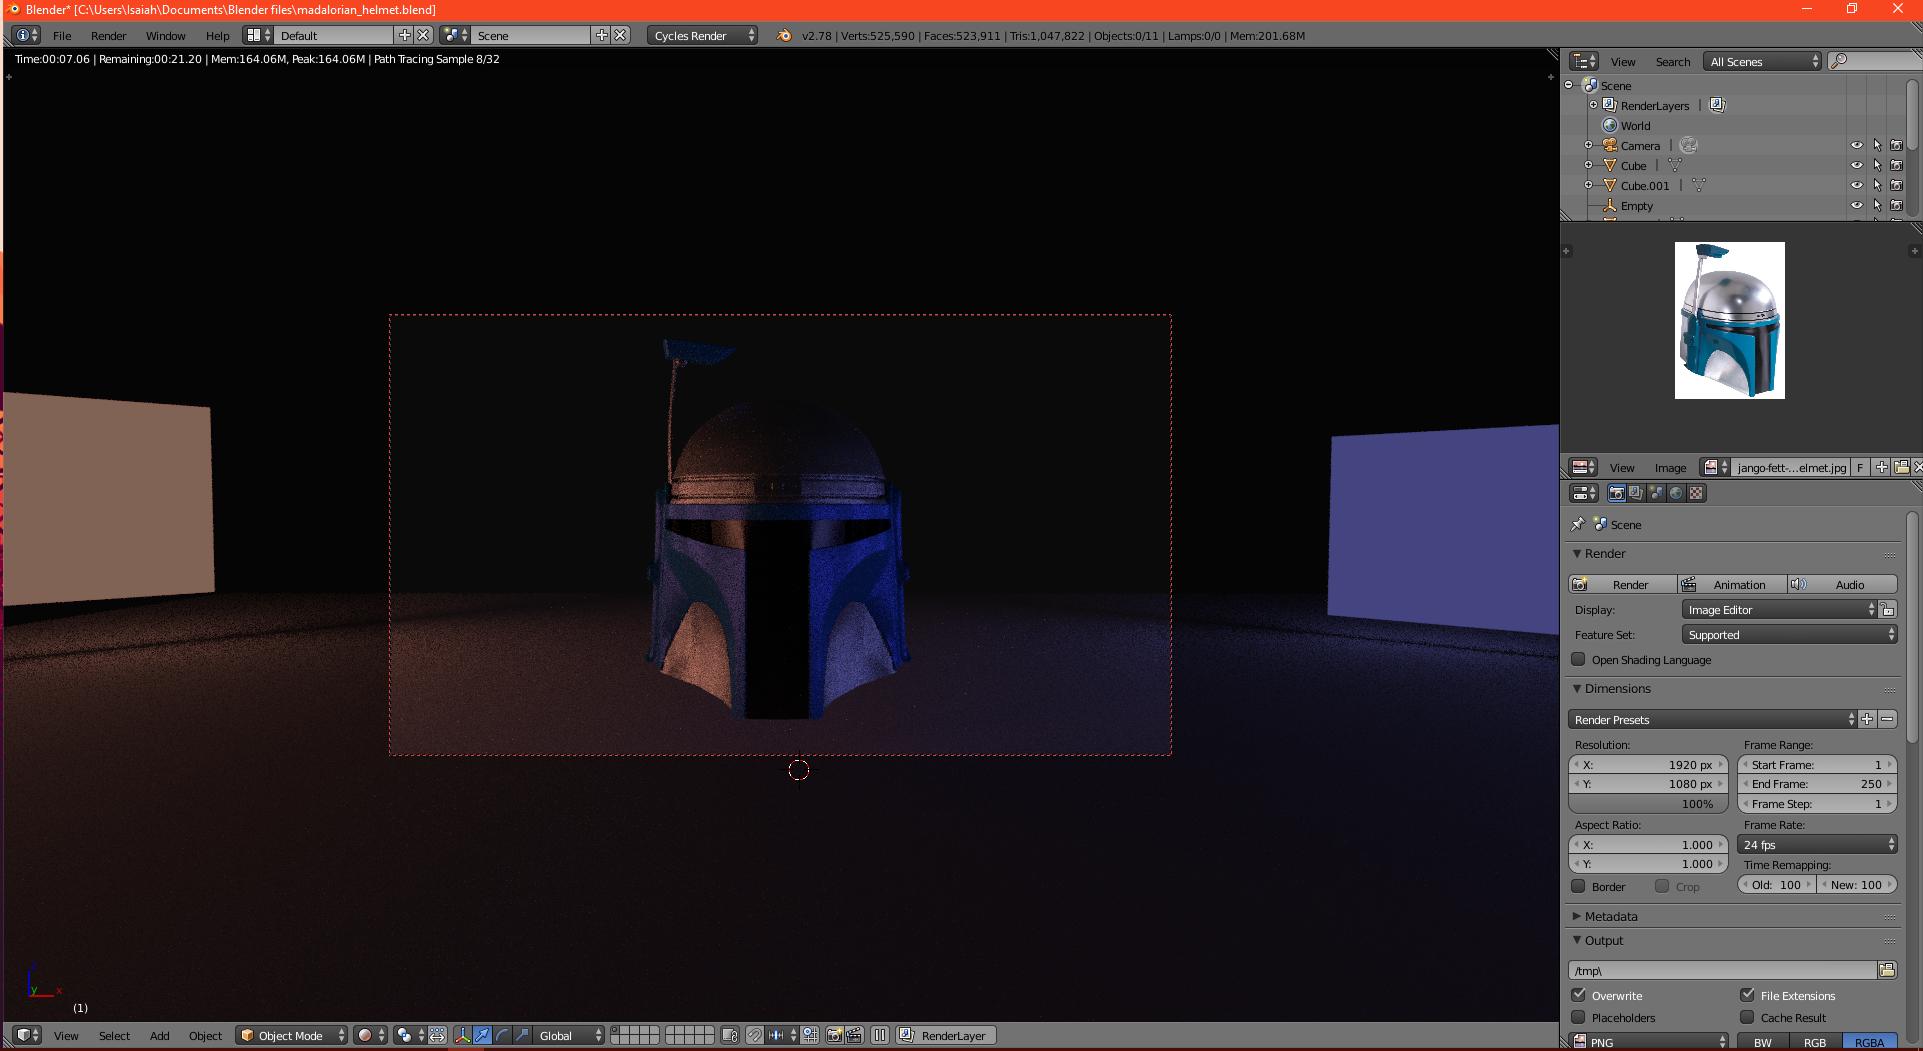Hide Cube.001 with its eye icon
Screen dimensions: 1923x1051
click(x=1857, y=185)
